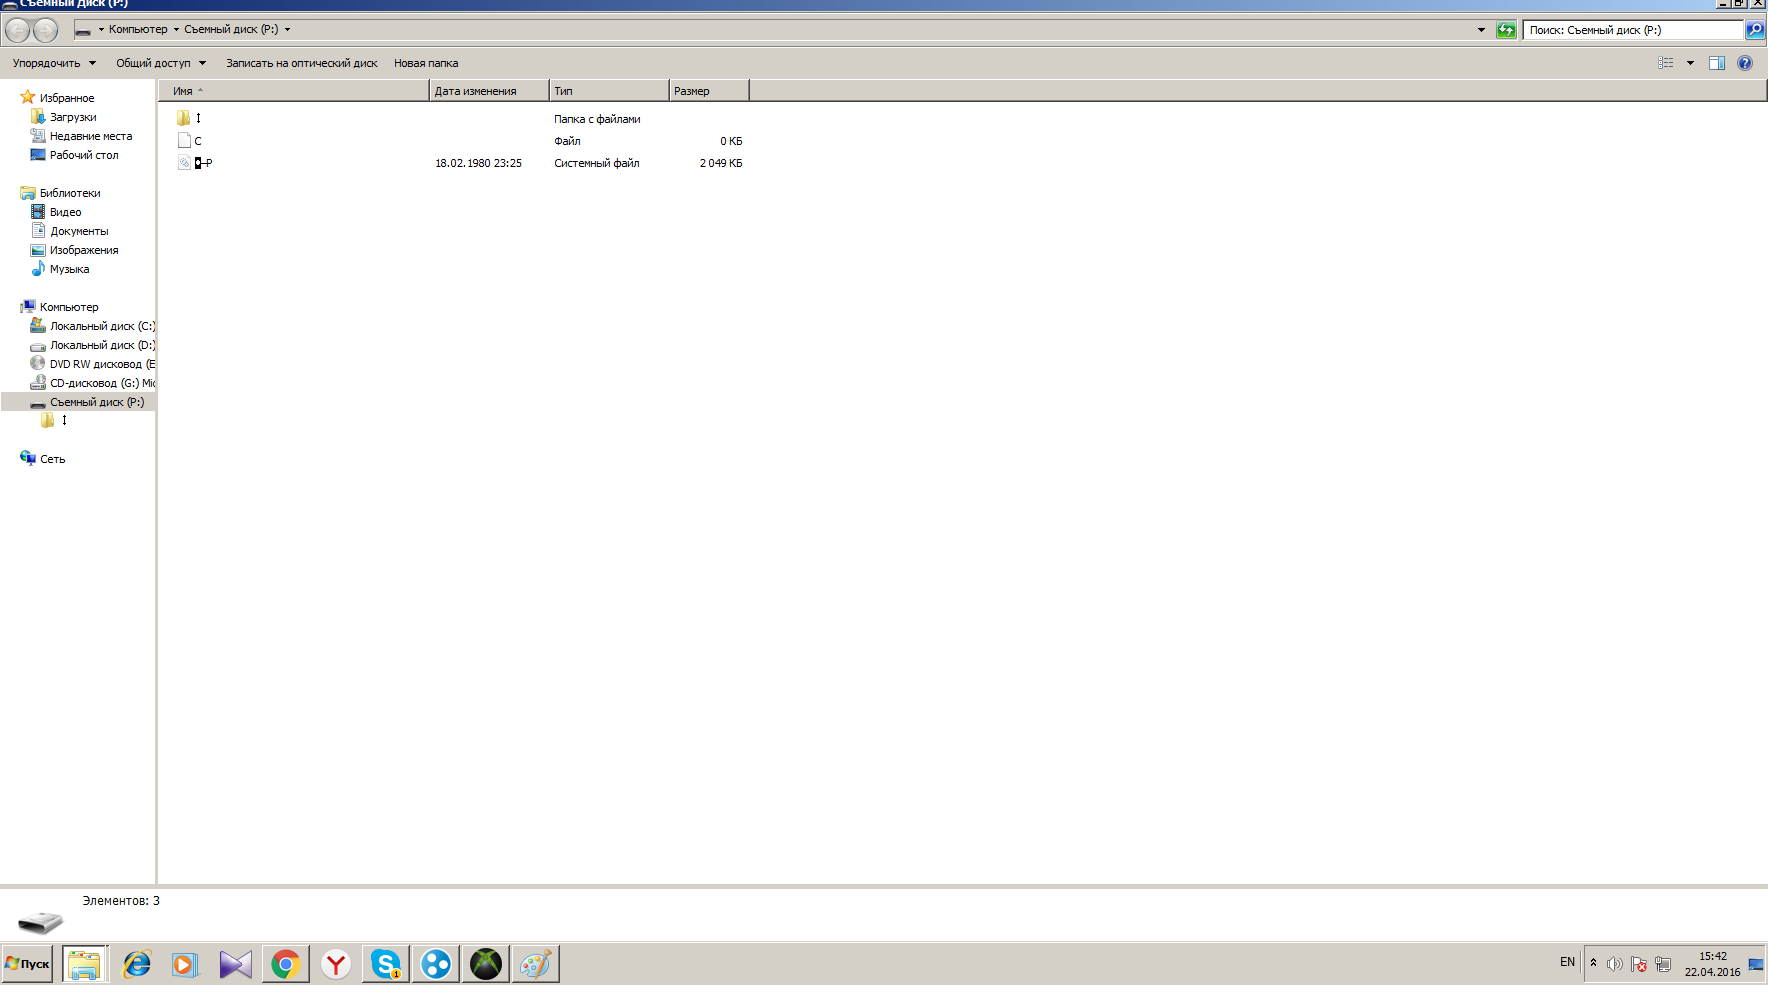Open the Видео library
Image resolution: width=1768 pixels, height=992 pixels.
tap(66, 212)
